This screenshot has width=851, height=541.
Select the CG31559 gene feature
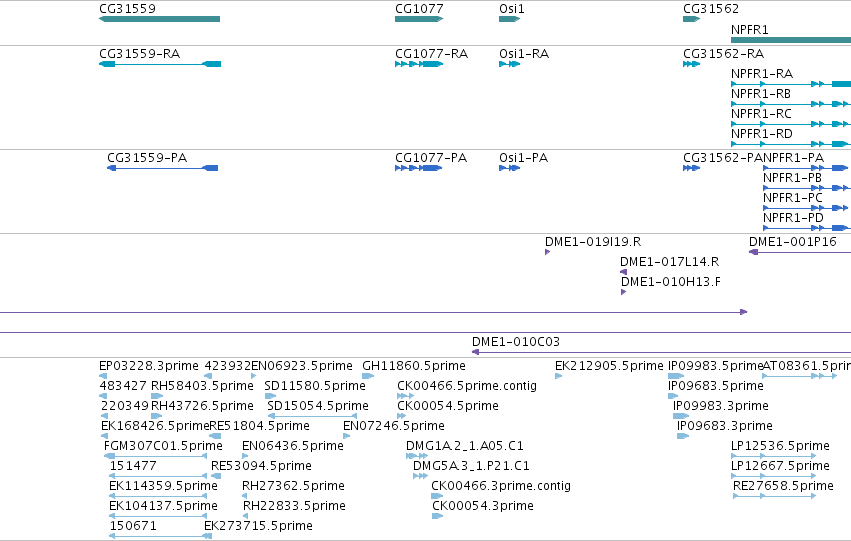pos(160,19)
